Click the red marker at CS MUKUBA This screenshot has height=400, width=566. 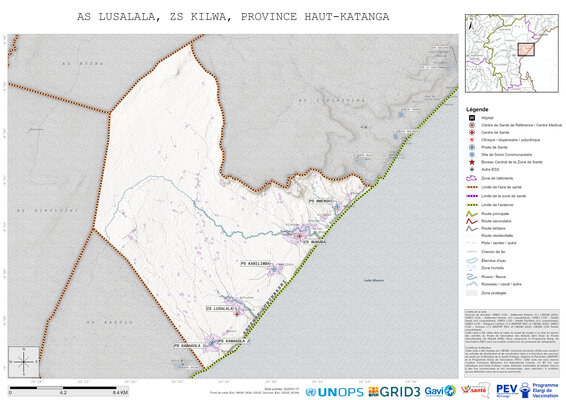click(299, 236)
